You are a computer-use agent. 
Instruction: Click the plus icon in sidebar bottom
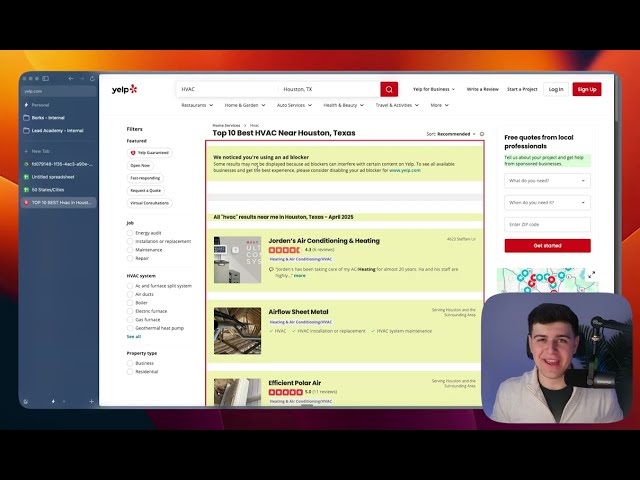pos(91,401)
